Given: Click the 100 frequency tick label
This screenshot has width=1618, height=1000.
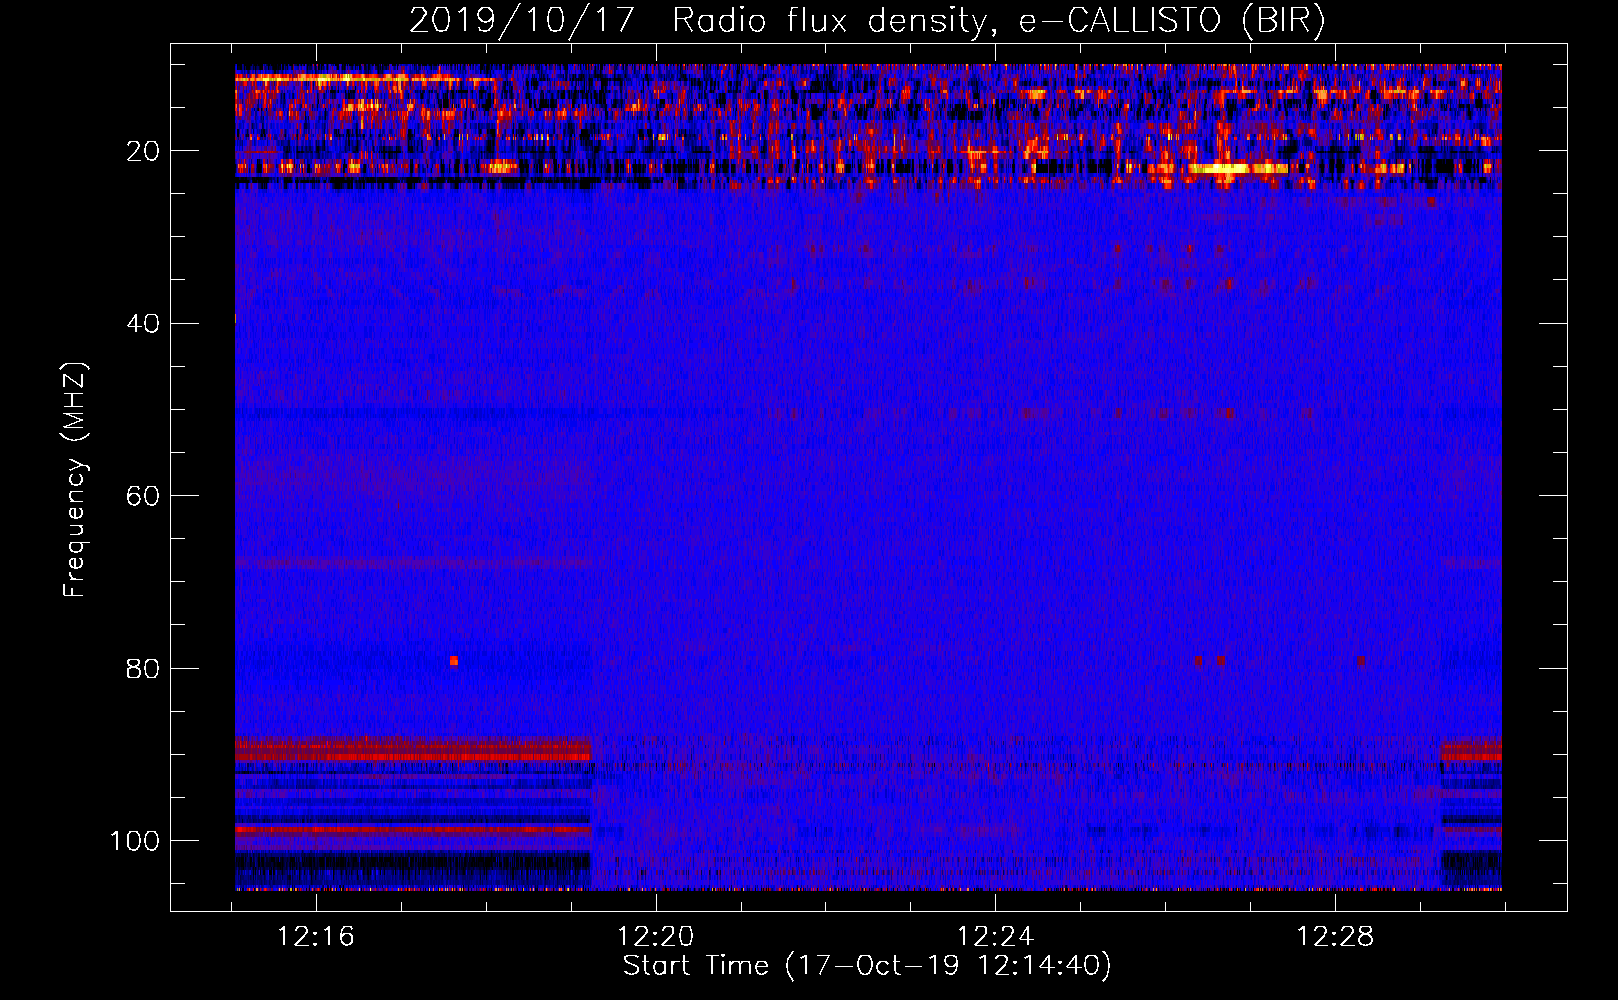Looking at the screenshot, I should (x=135, y=841).
